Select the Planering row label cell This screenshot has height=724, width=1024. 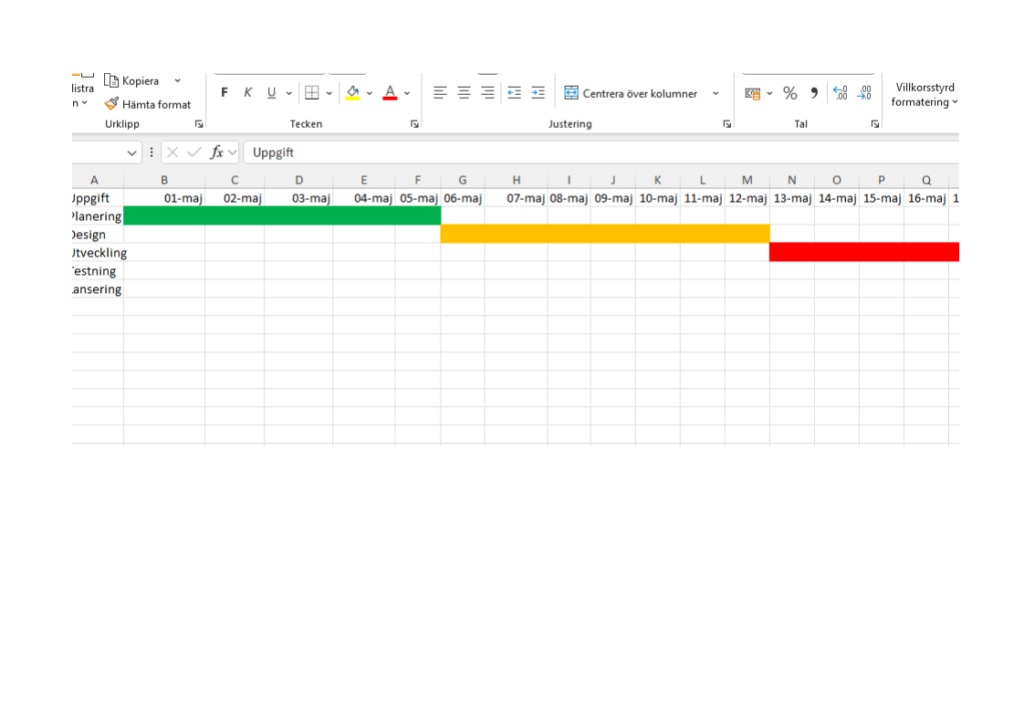tap(97, 216)
